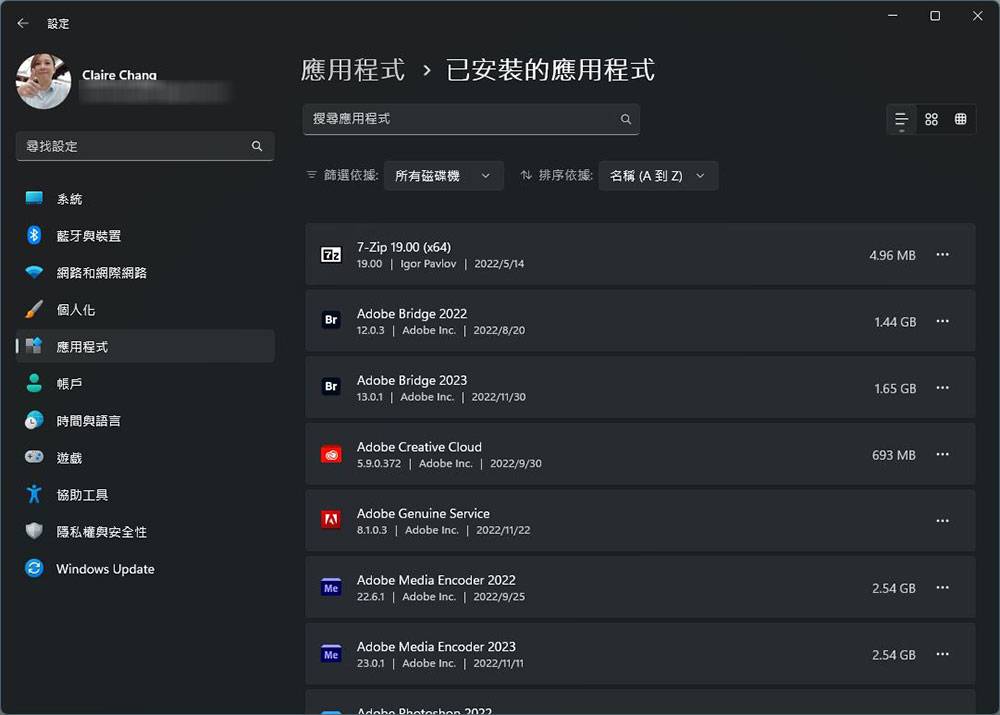Click the 7-Zip application icon
1000x715 pixels.
coord(331,254)
